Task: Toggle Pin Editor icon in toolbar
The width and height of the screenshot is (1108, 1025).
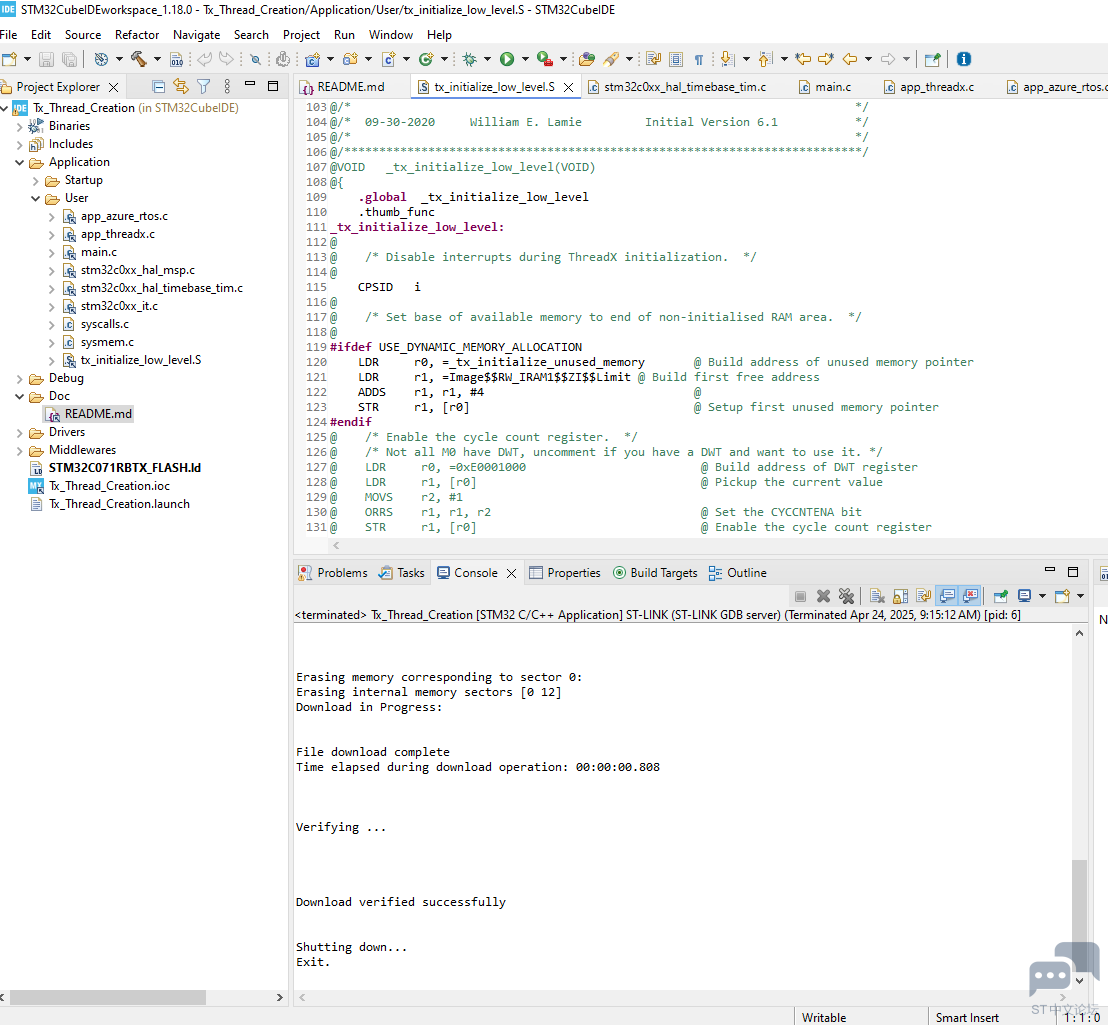Action: (932, 59)
